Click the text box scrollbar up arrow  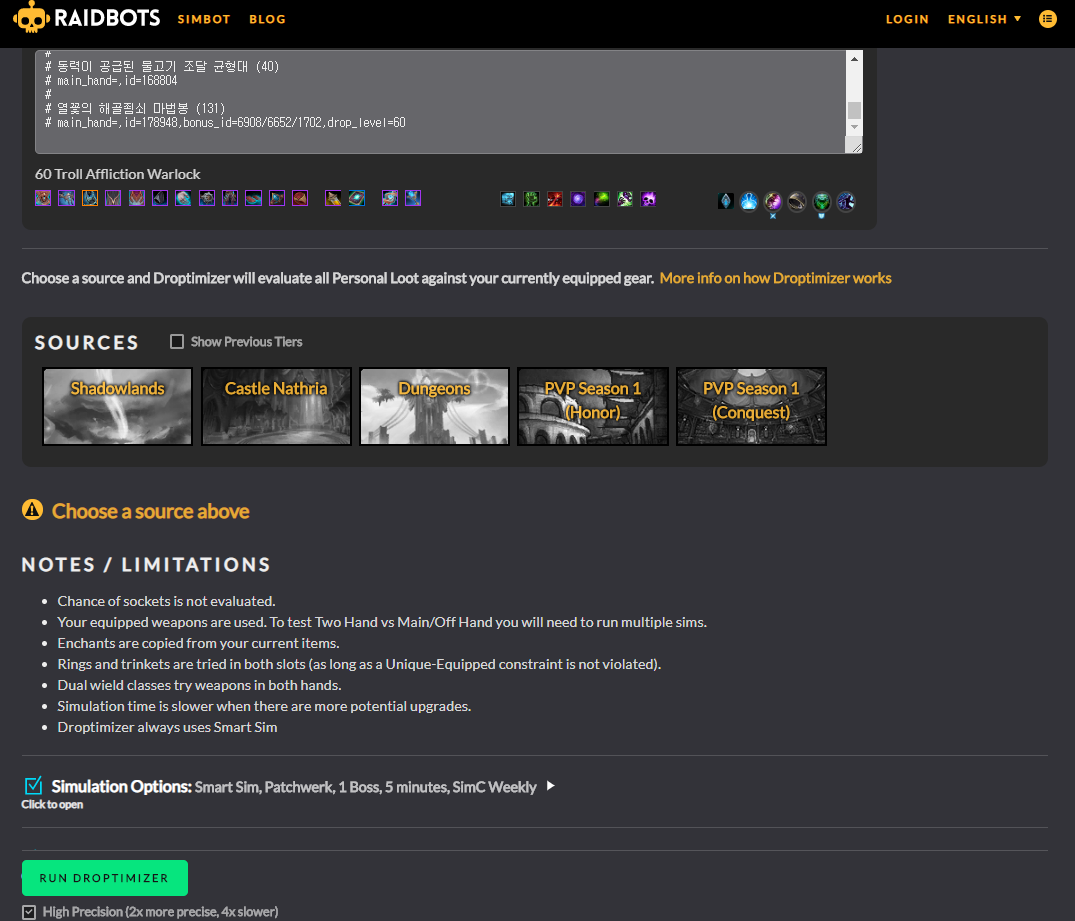tap(854, 59)
